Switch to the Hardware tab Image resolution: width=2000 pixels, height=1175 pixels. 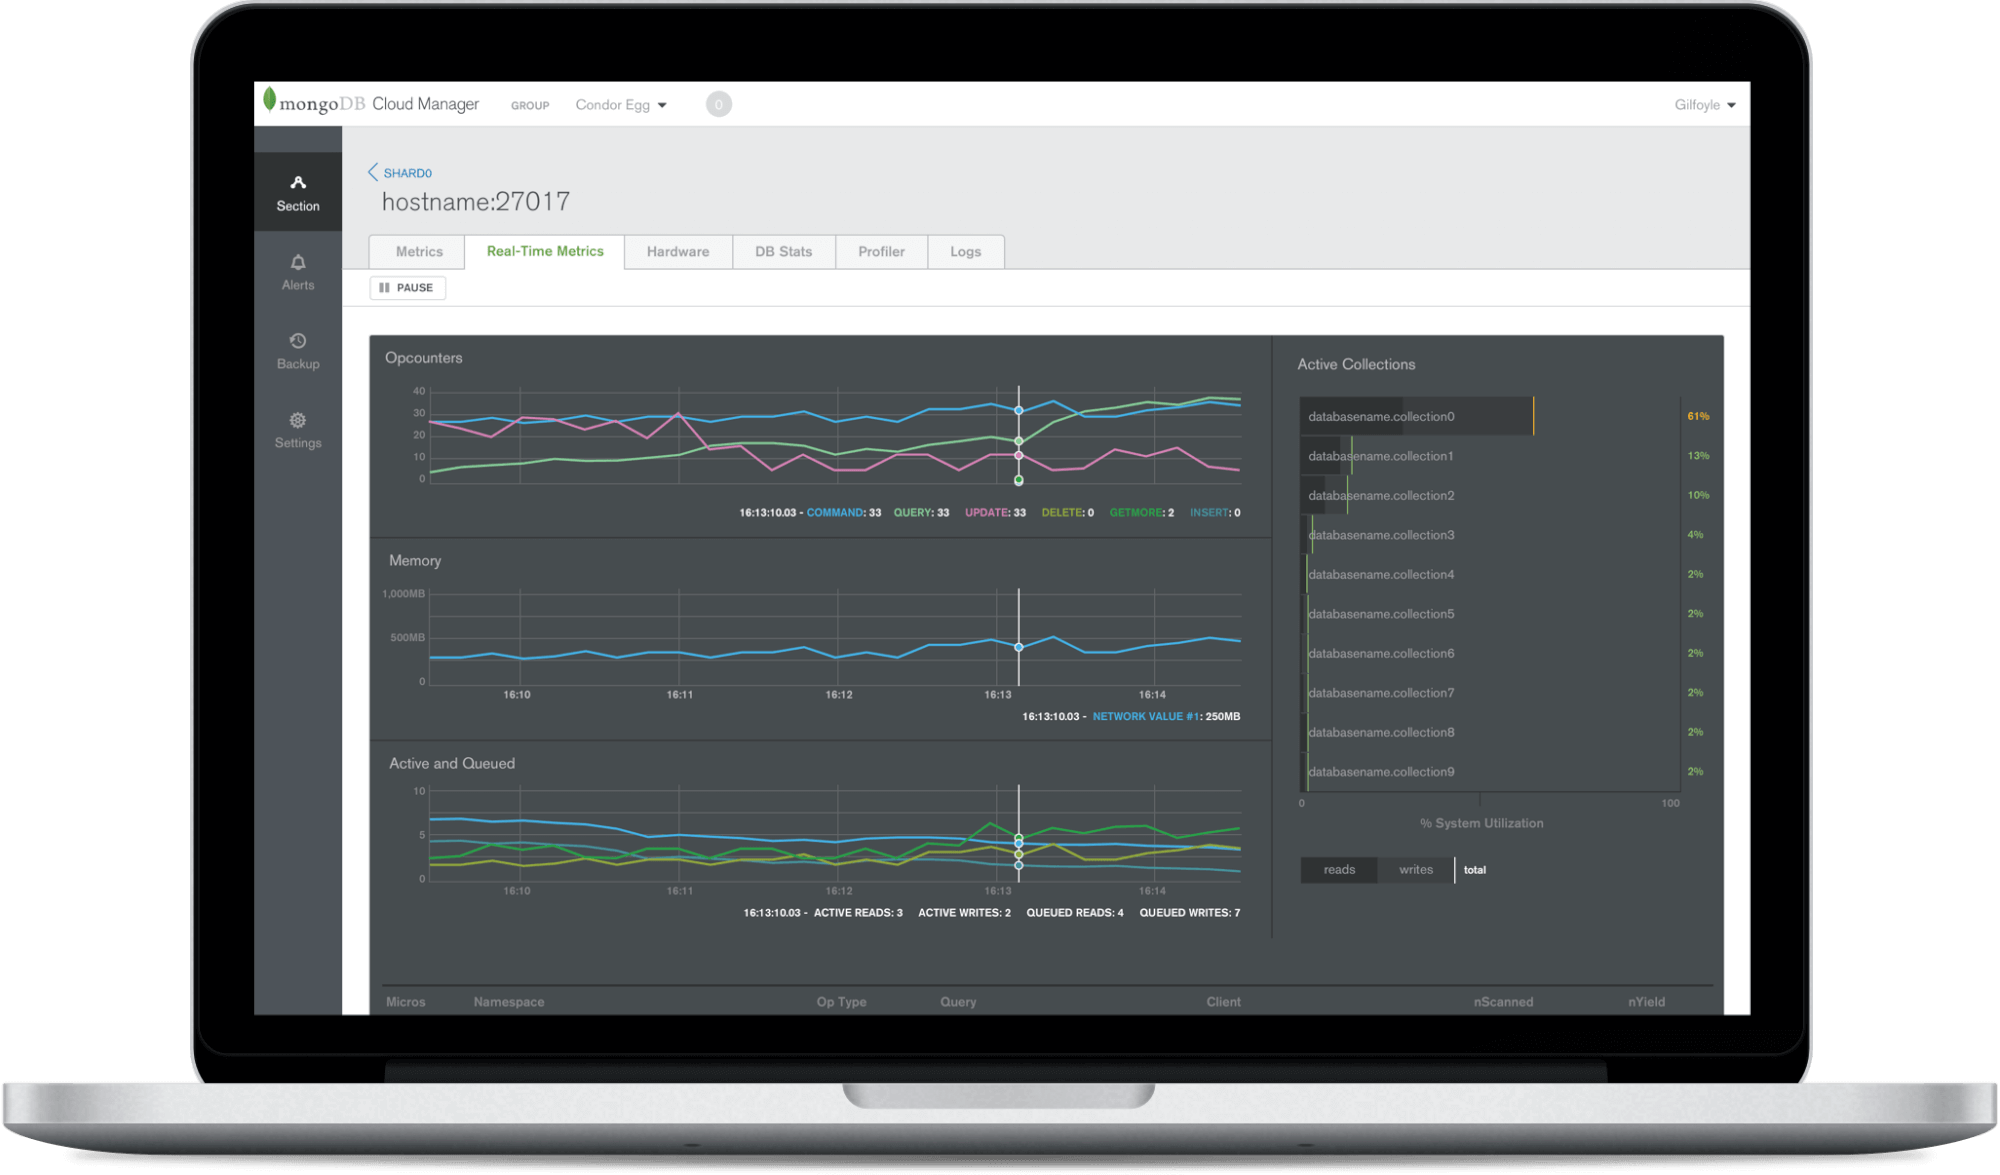678,252
